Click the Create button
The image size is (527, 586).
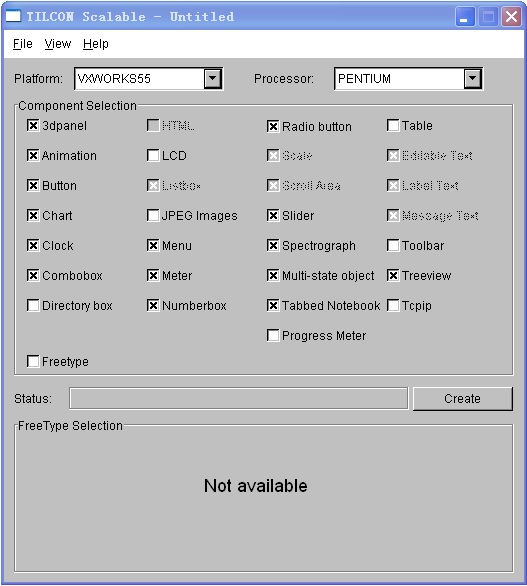(x=463, y=399)
